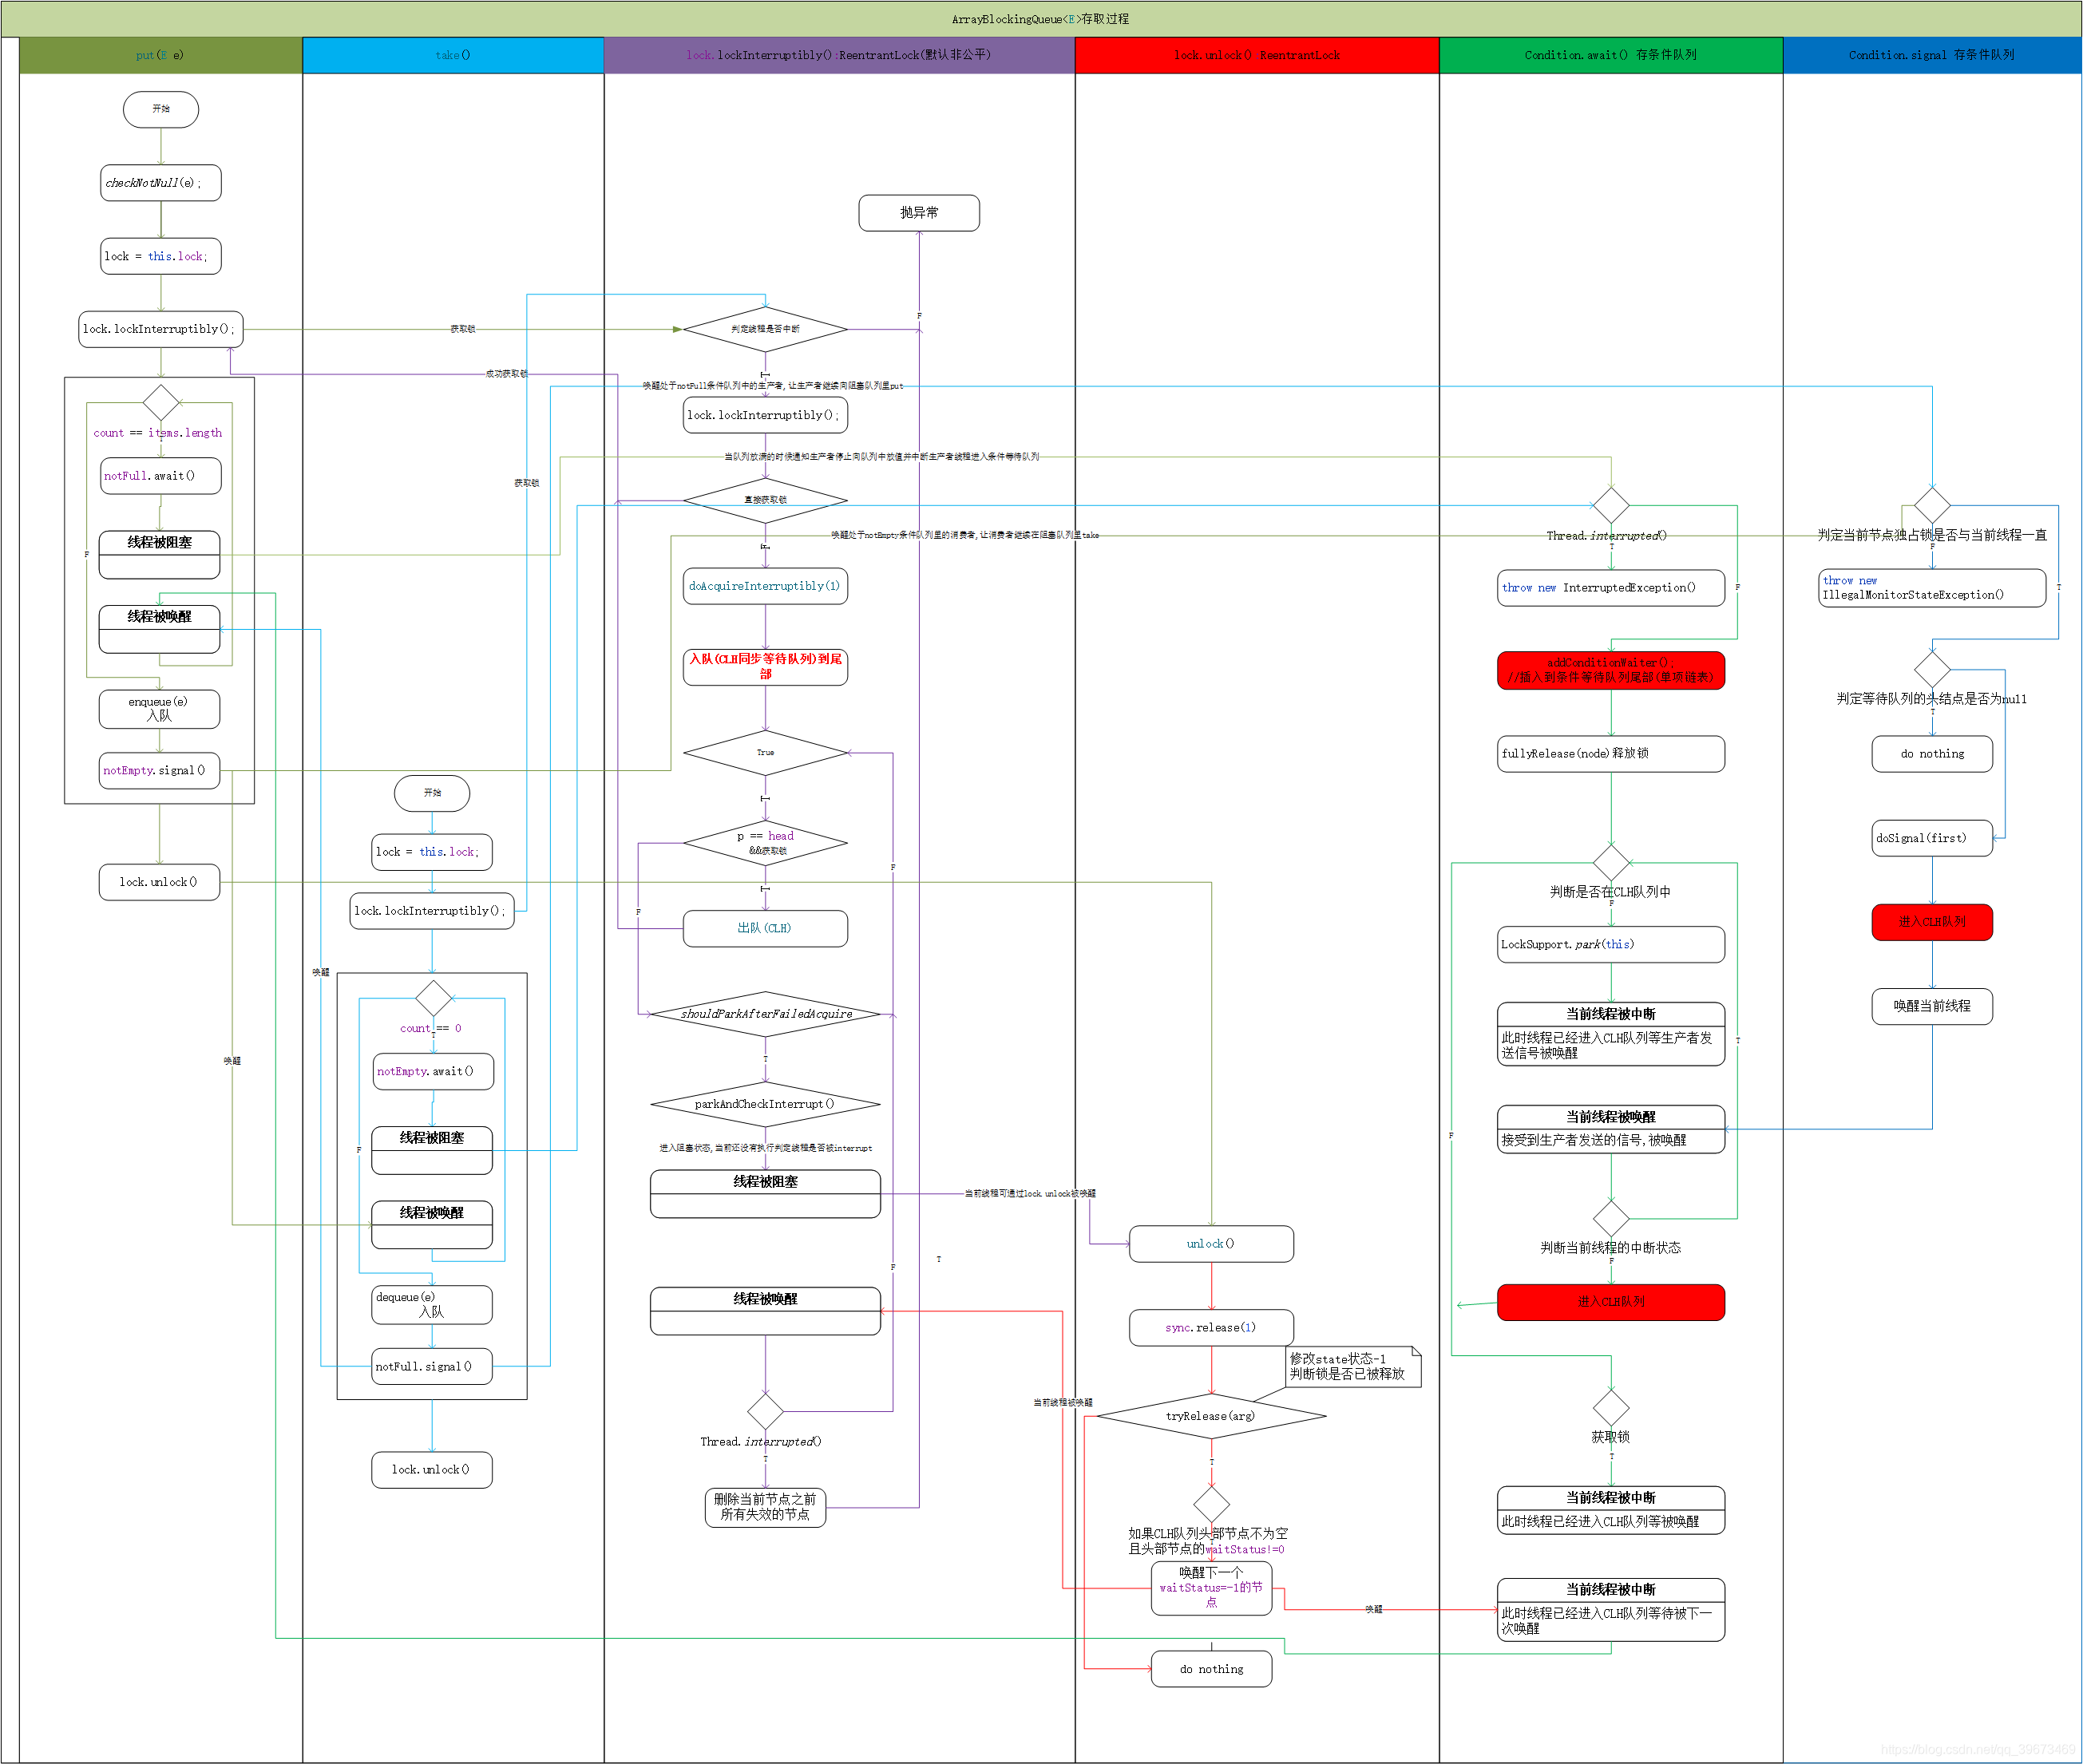Click 'lock.unlock()' node in the take lane
The height and width of the screenshot is (1764, 2083).
click(x=432, y=1470)
